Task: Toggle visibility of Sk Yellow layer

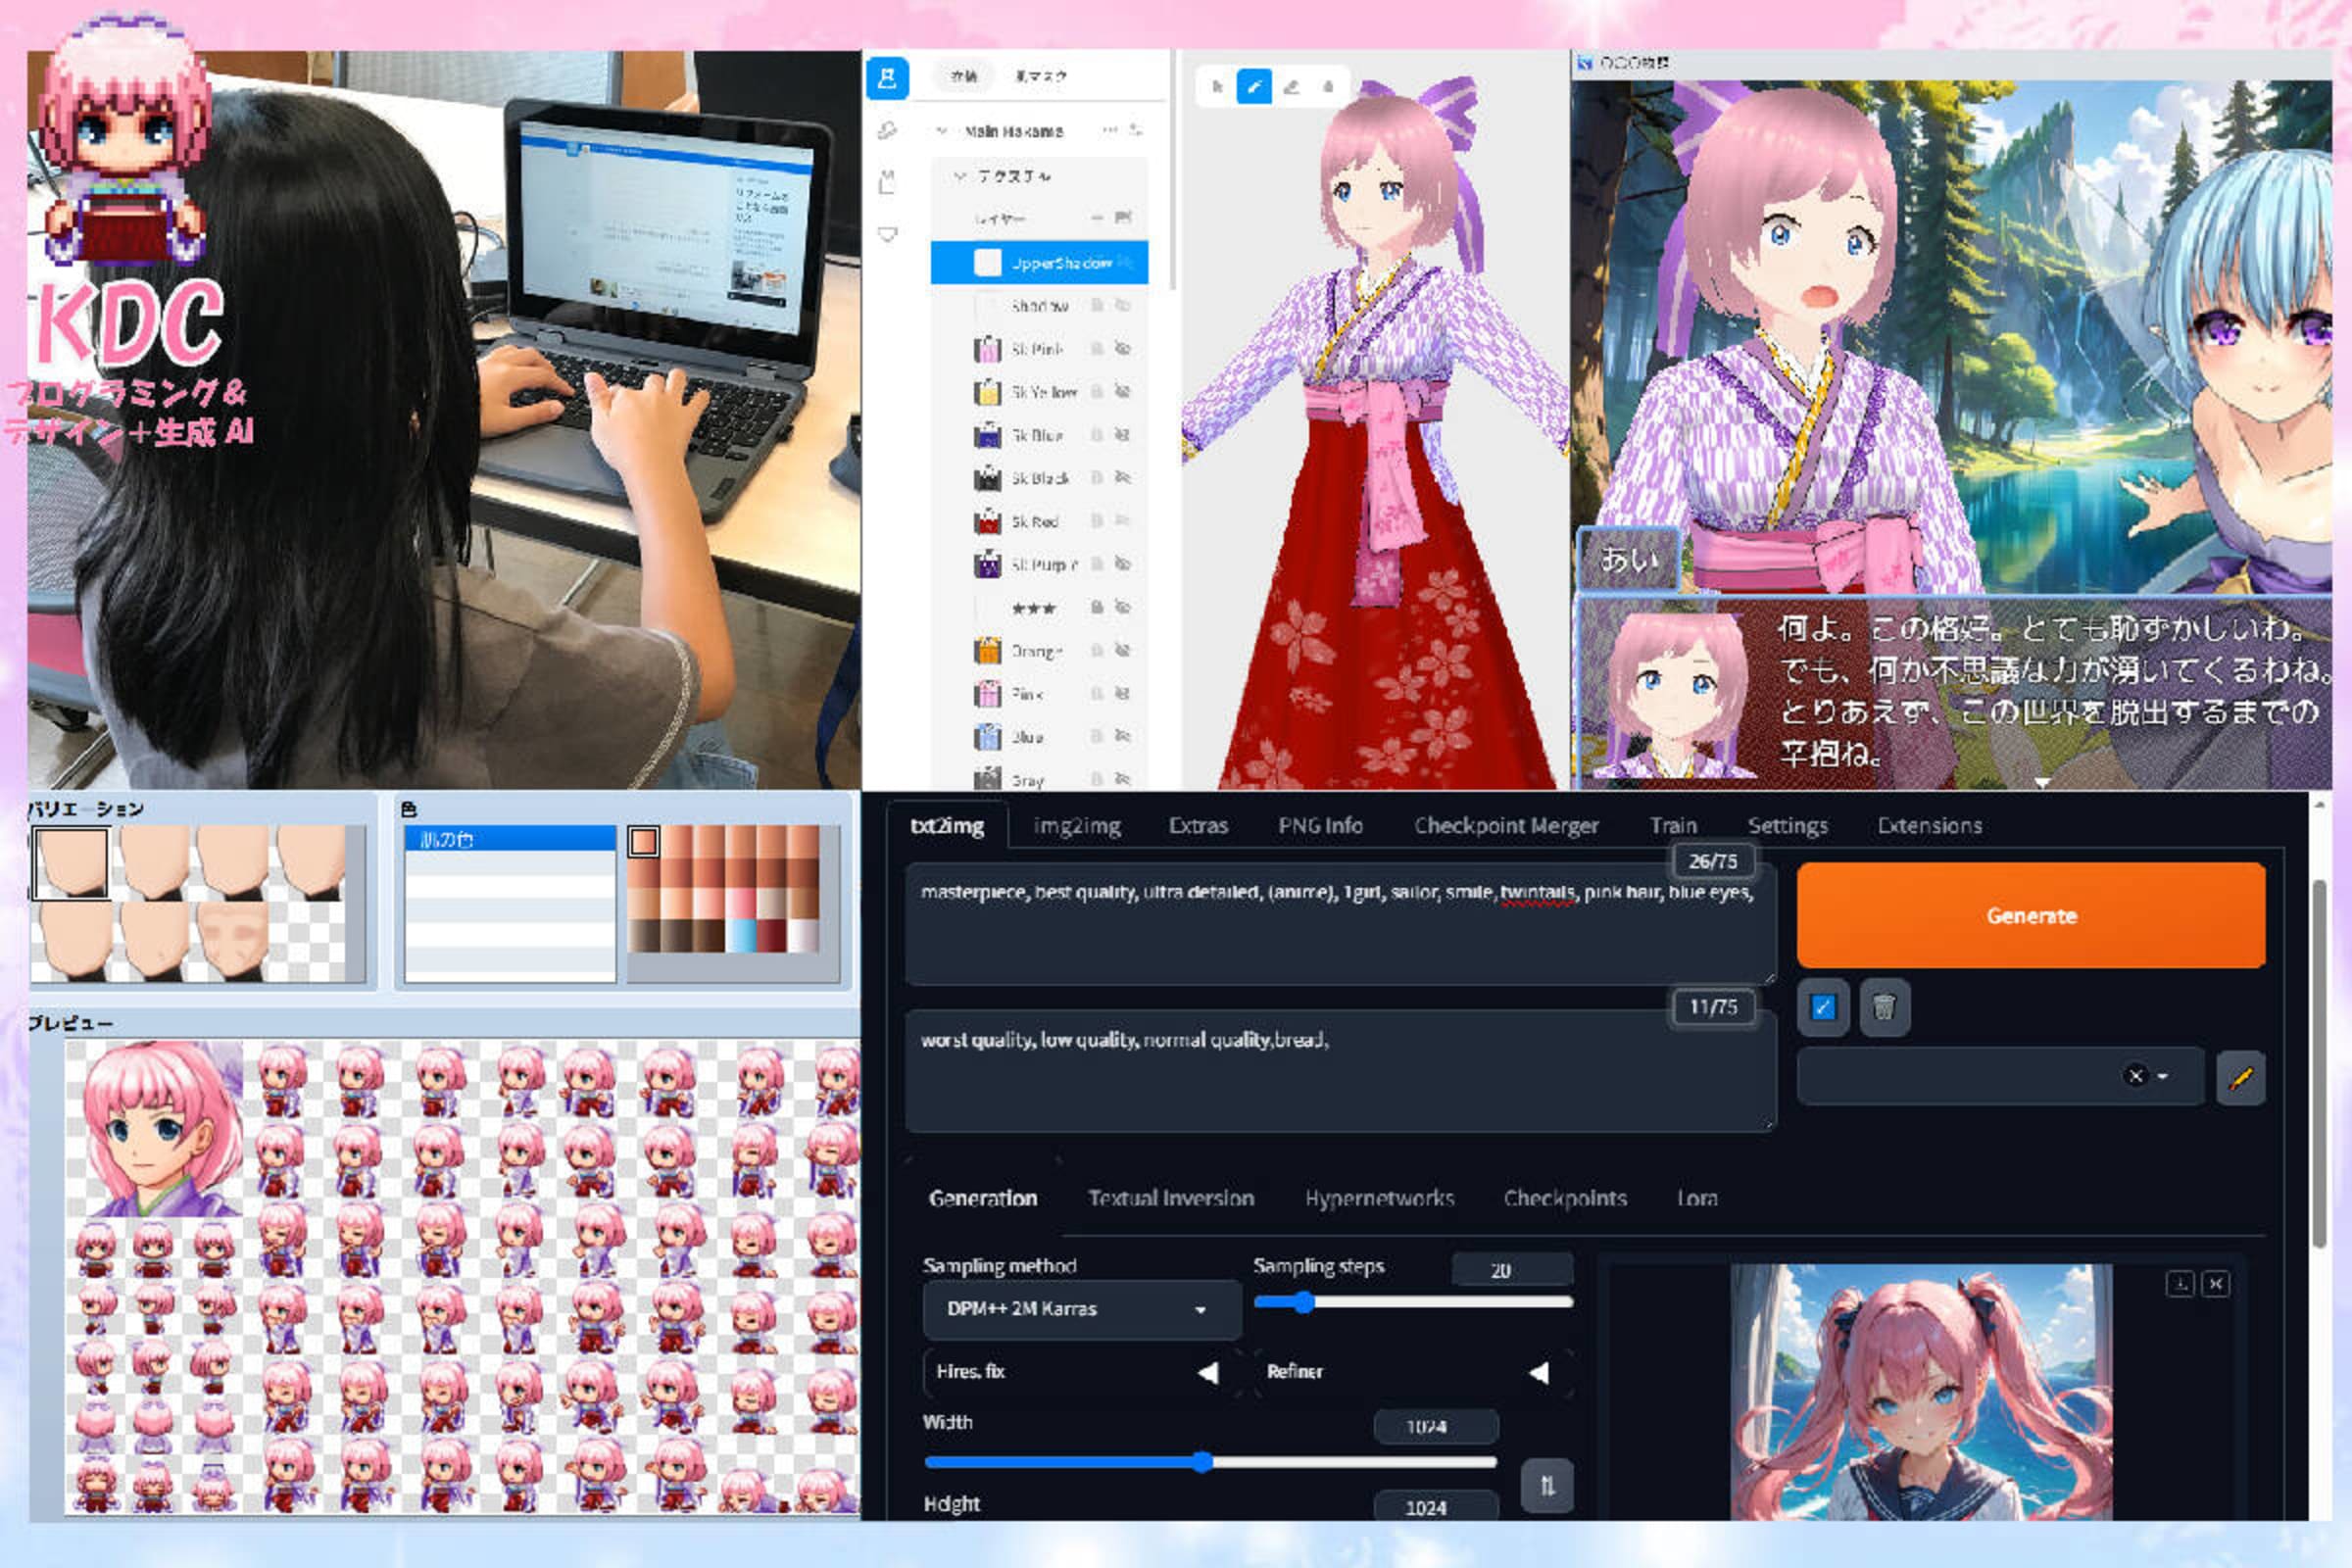Action: pyautogui.click(x=1122, y=392)
